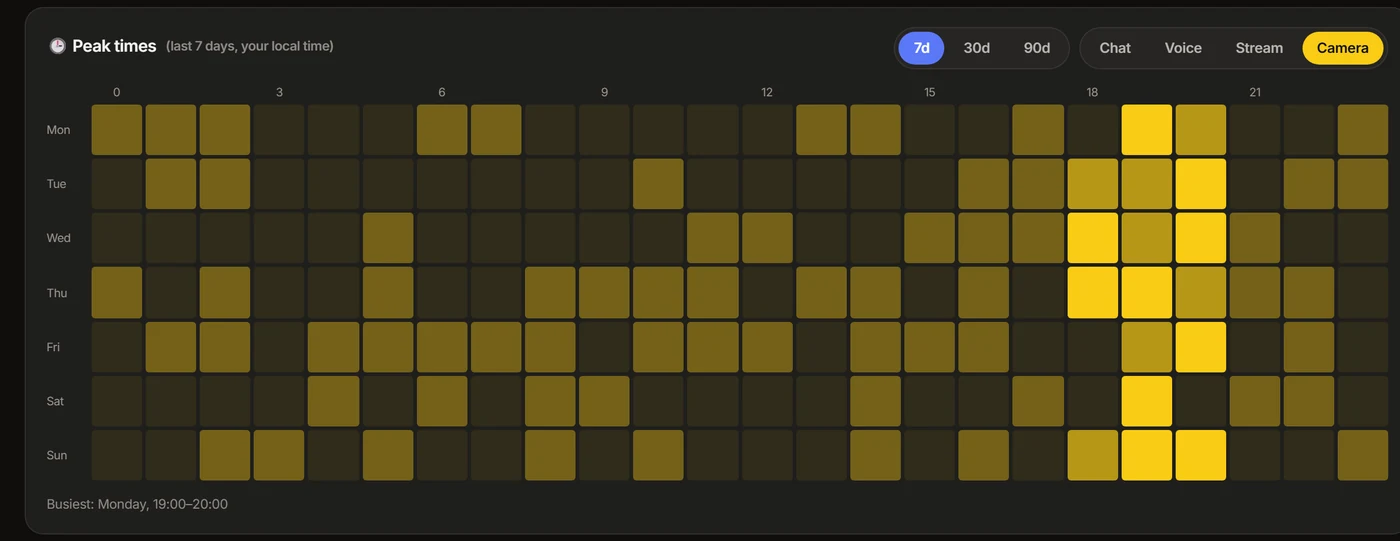This screenshot has height=541, width=1400.
Task: Select the Friday 22:00 heatmap cell
Action: coord(1309,347)
